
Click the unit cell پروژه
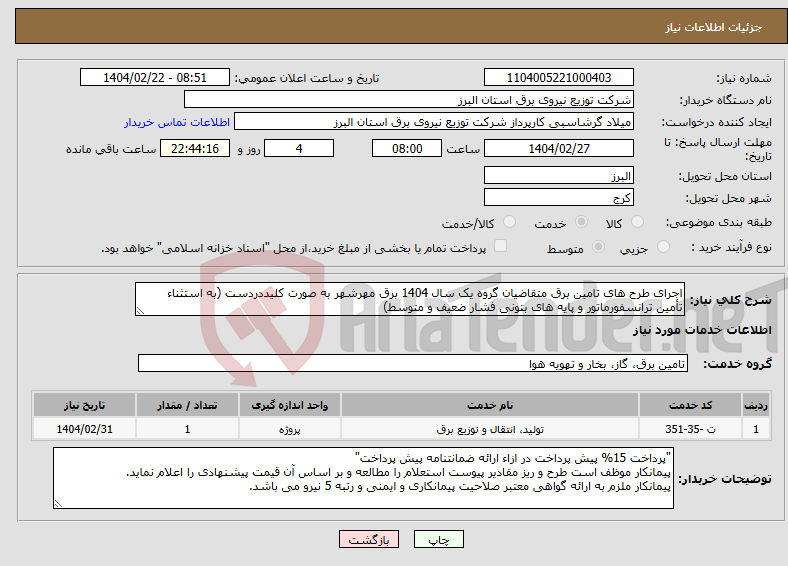coord(290,429)
